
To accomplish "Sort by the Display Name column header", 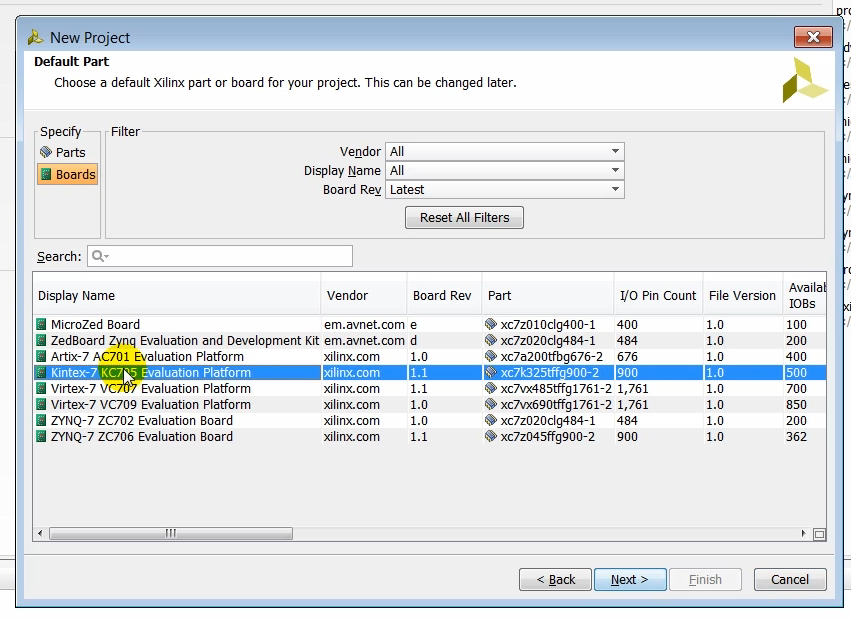I will point(77,296).
